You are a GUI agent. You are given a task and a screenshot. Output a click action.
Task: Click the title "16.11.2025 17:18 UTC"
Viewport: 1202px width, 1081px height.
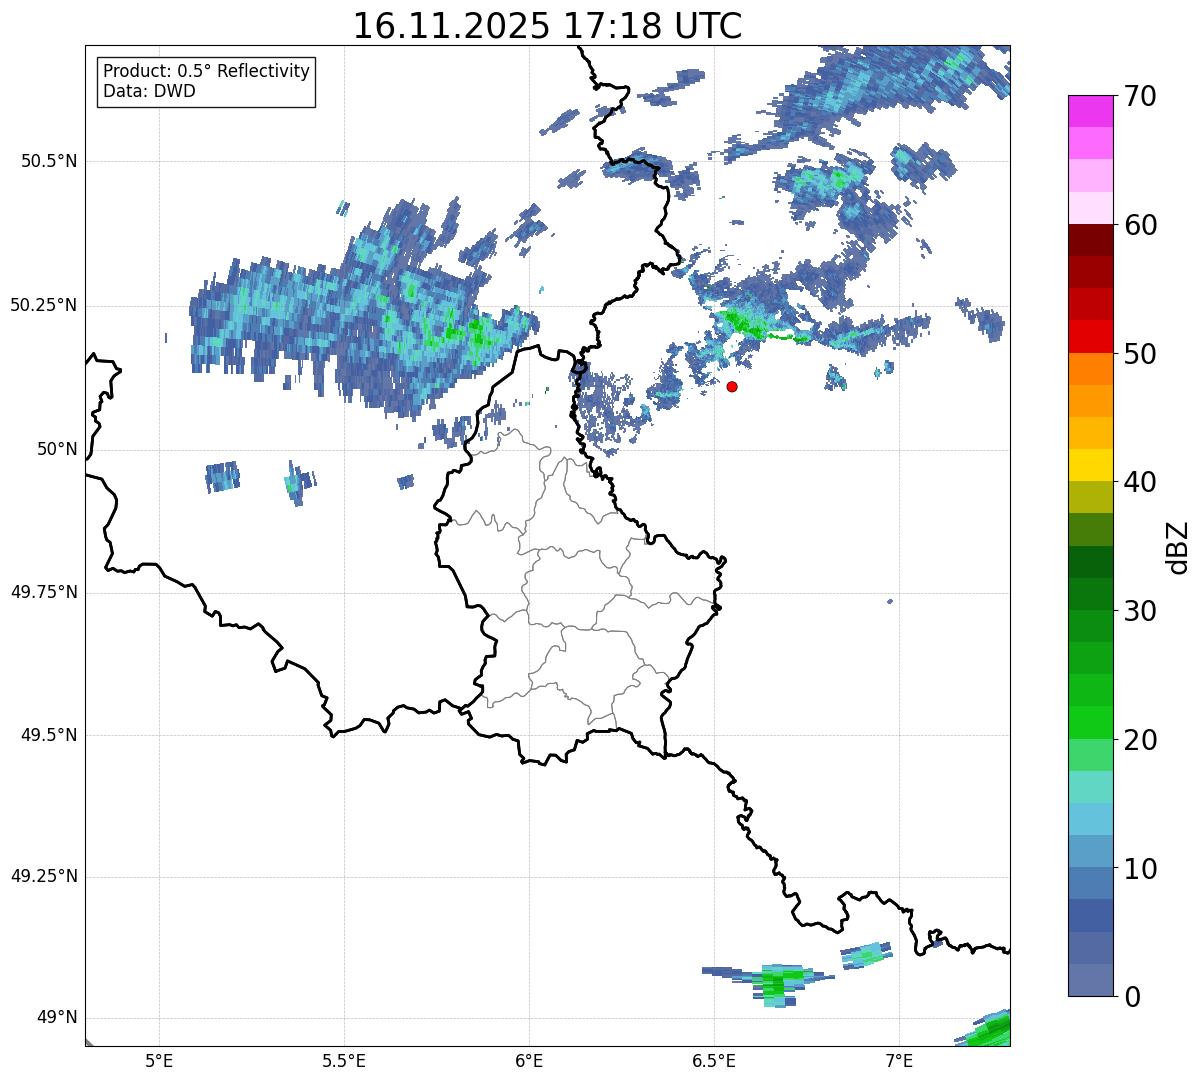tap(548, 26)
